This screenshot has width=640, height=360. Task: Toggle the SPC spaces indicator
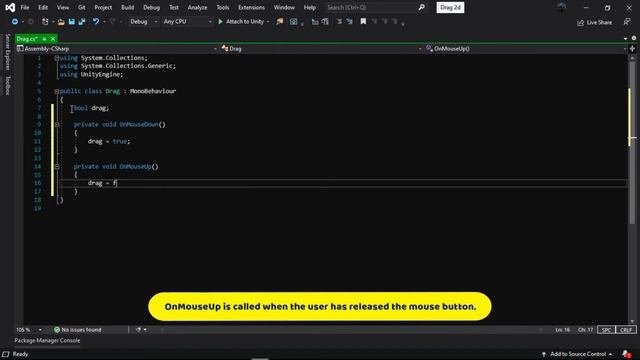[x=606, y=329]
